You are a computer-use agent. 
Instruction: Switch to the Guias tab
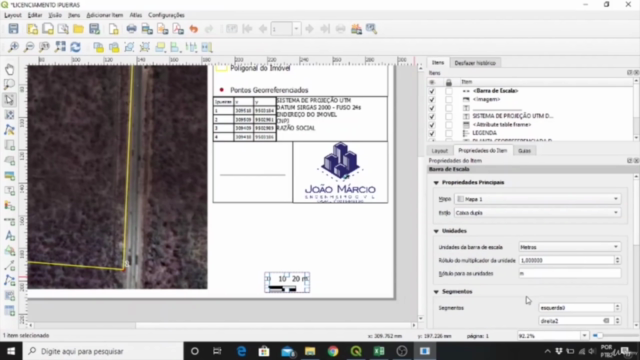click(524, 151)
